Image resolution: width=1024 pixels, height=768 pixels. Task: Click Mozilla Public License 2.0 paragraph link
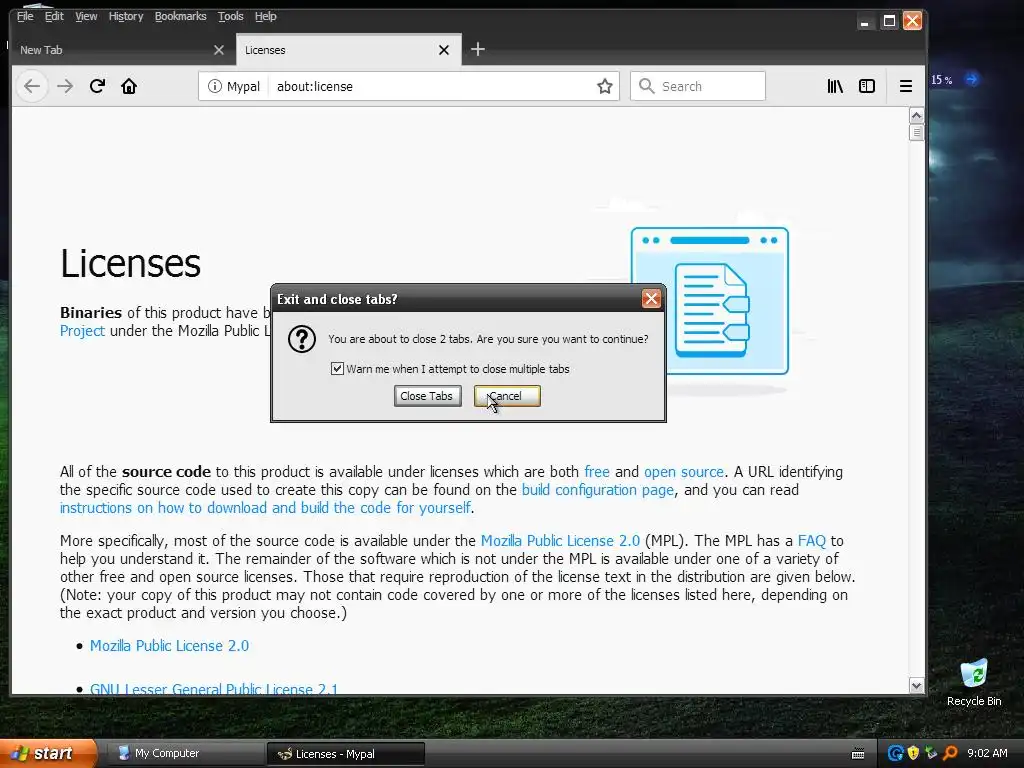(x=560, y=541)
